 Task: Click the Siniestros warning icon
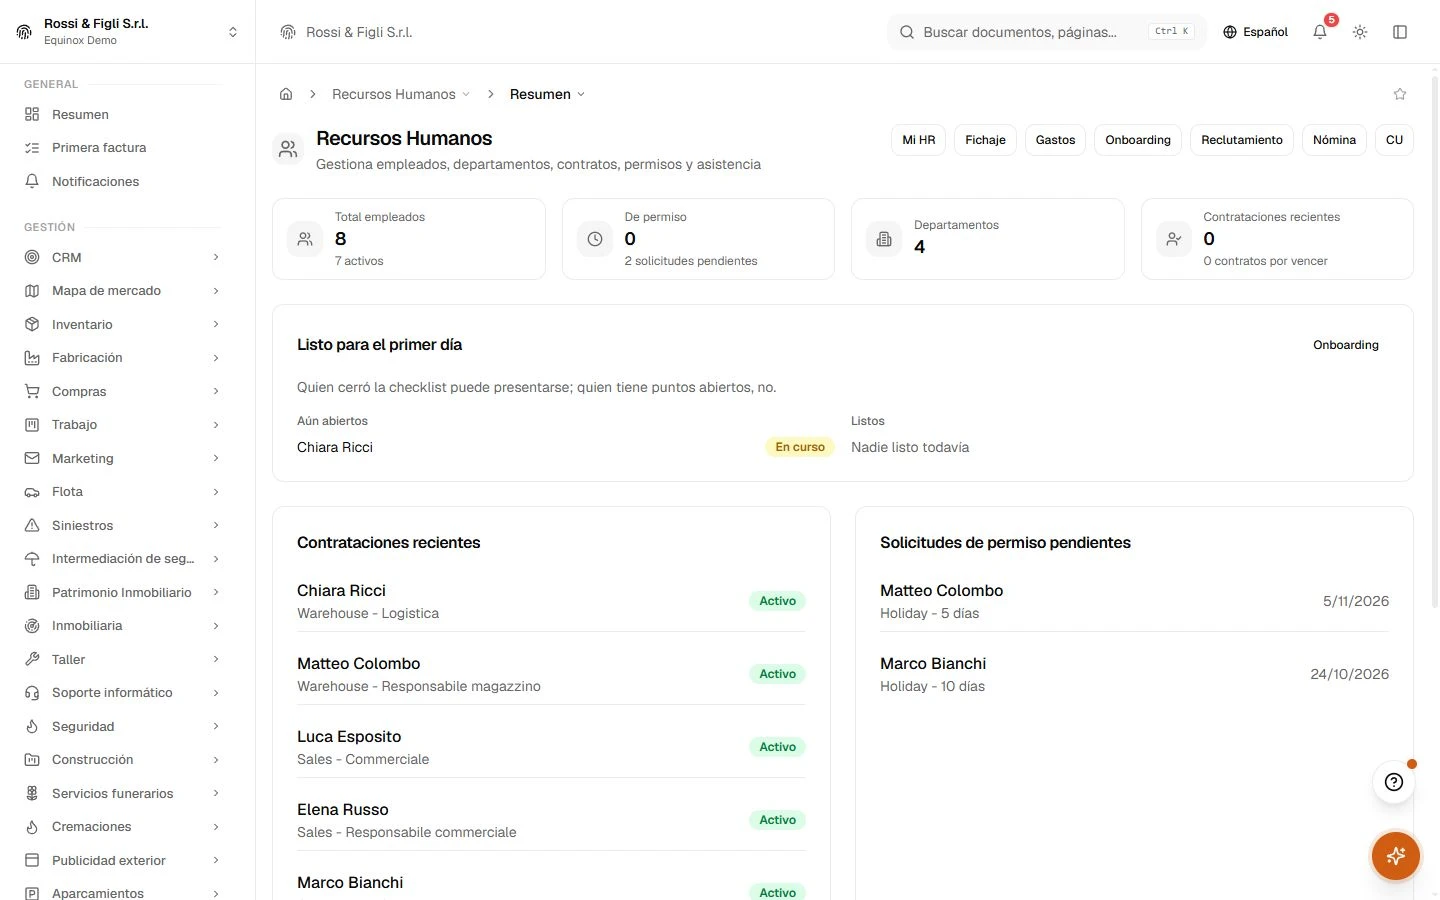coord(32,525)
